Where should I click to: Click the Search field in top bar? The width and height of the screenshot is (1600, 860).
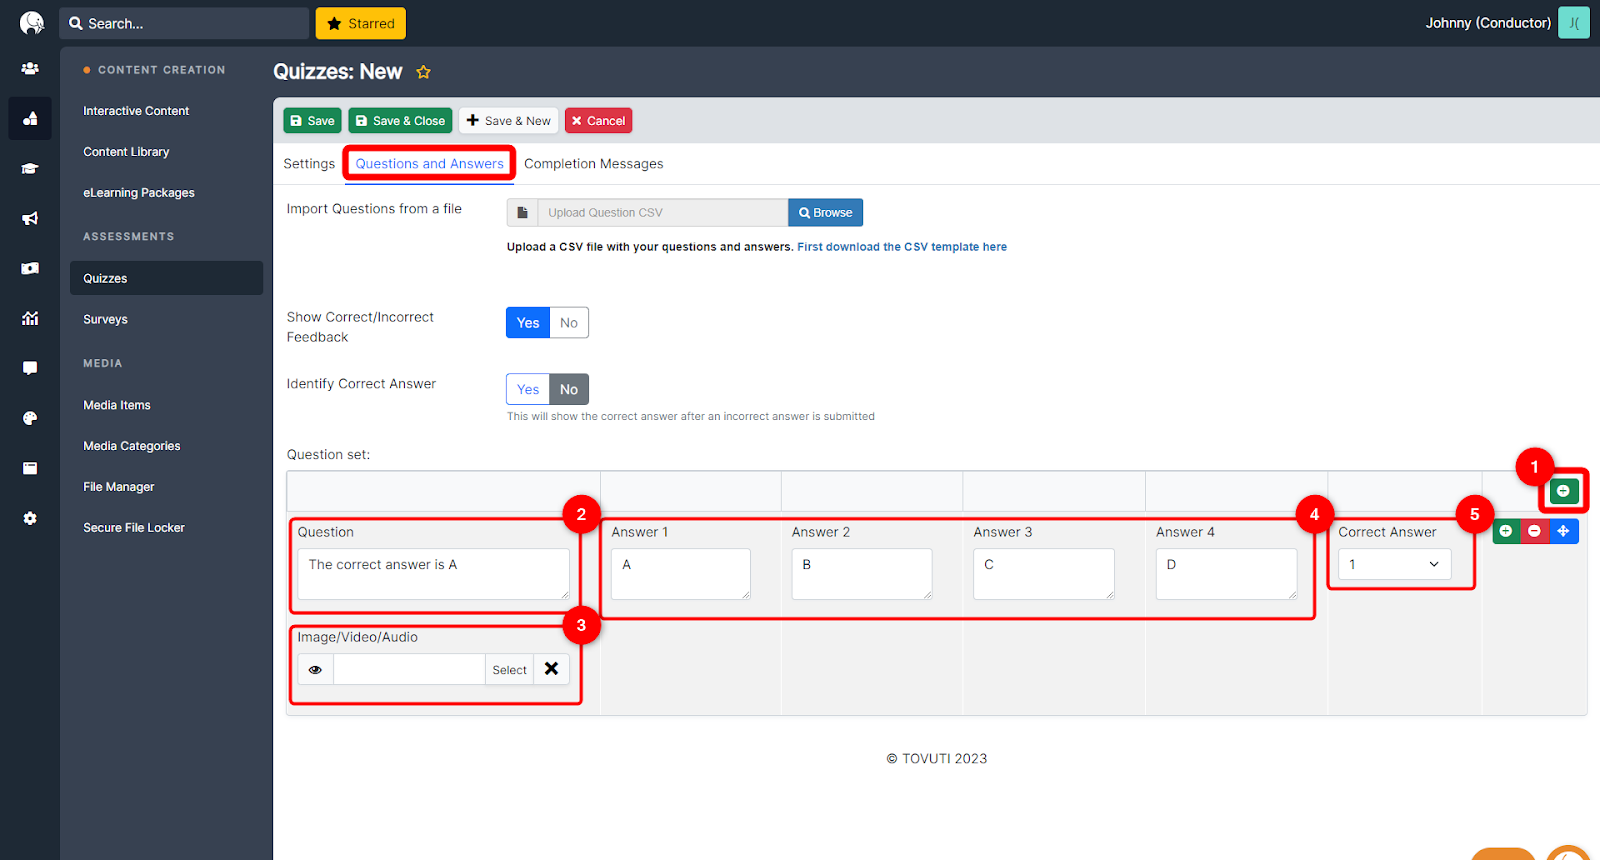pos(184,23)
